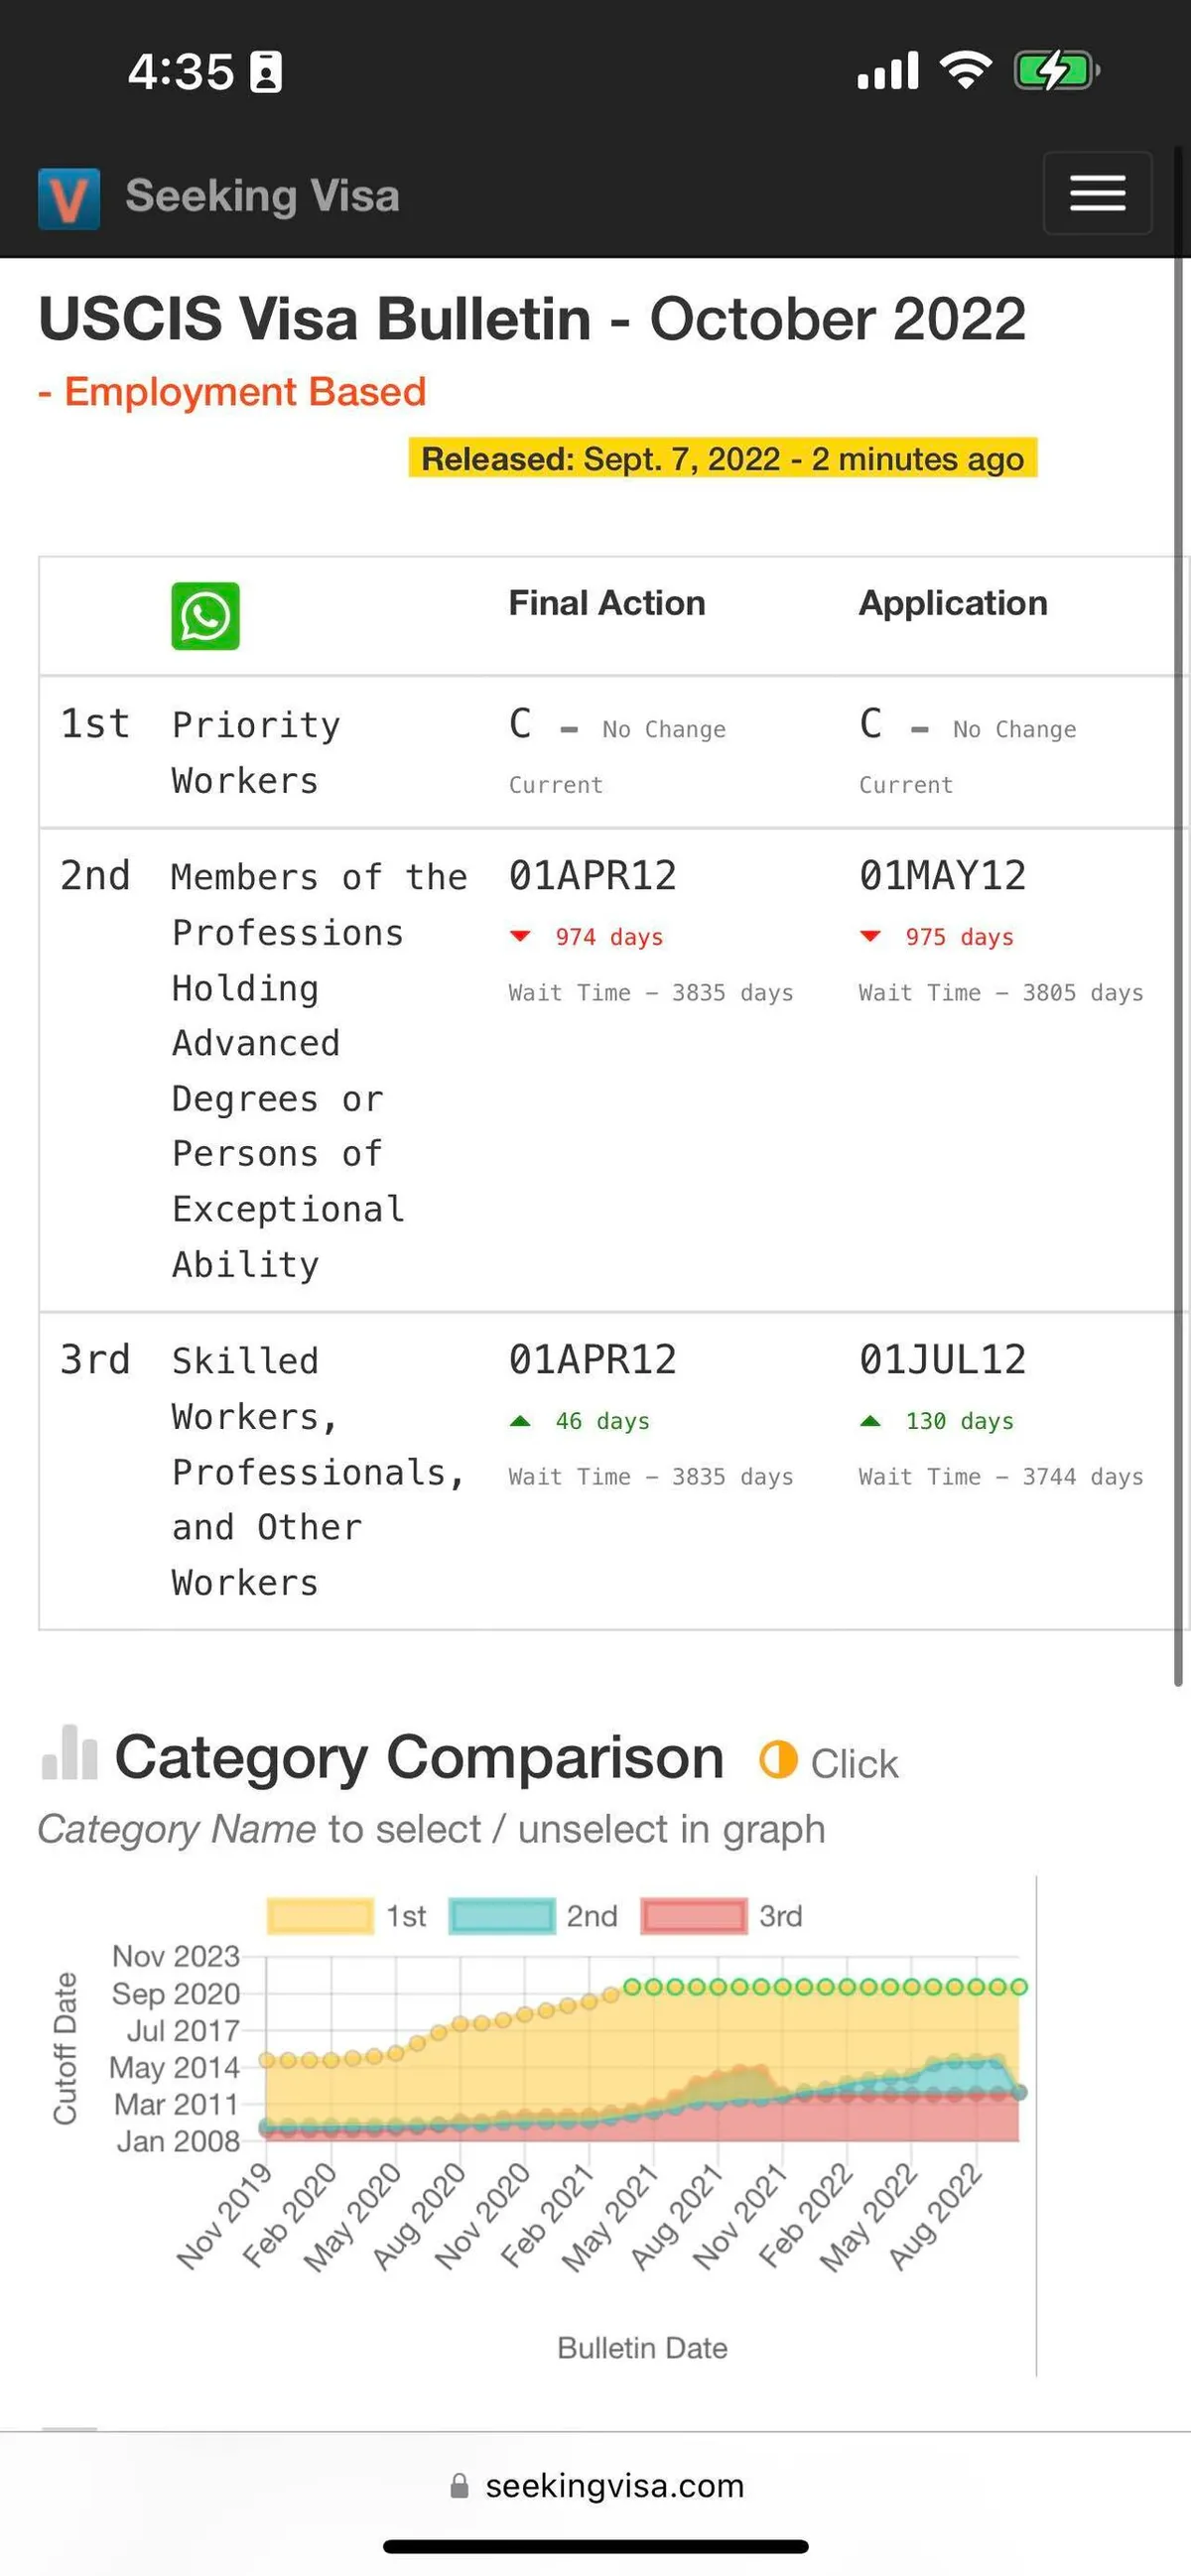
Task: Toggle the 3rd category in graph legend
Action: coord(780,1915)
